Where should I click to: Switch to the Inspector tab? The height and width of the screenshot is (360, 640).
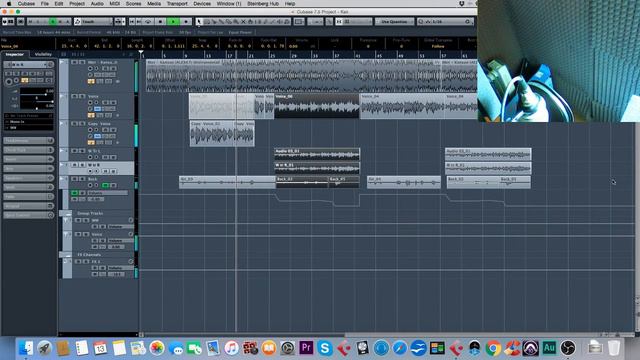point(15,54)
